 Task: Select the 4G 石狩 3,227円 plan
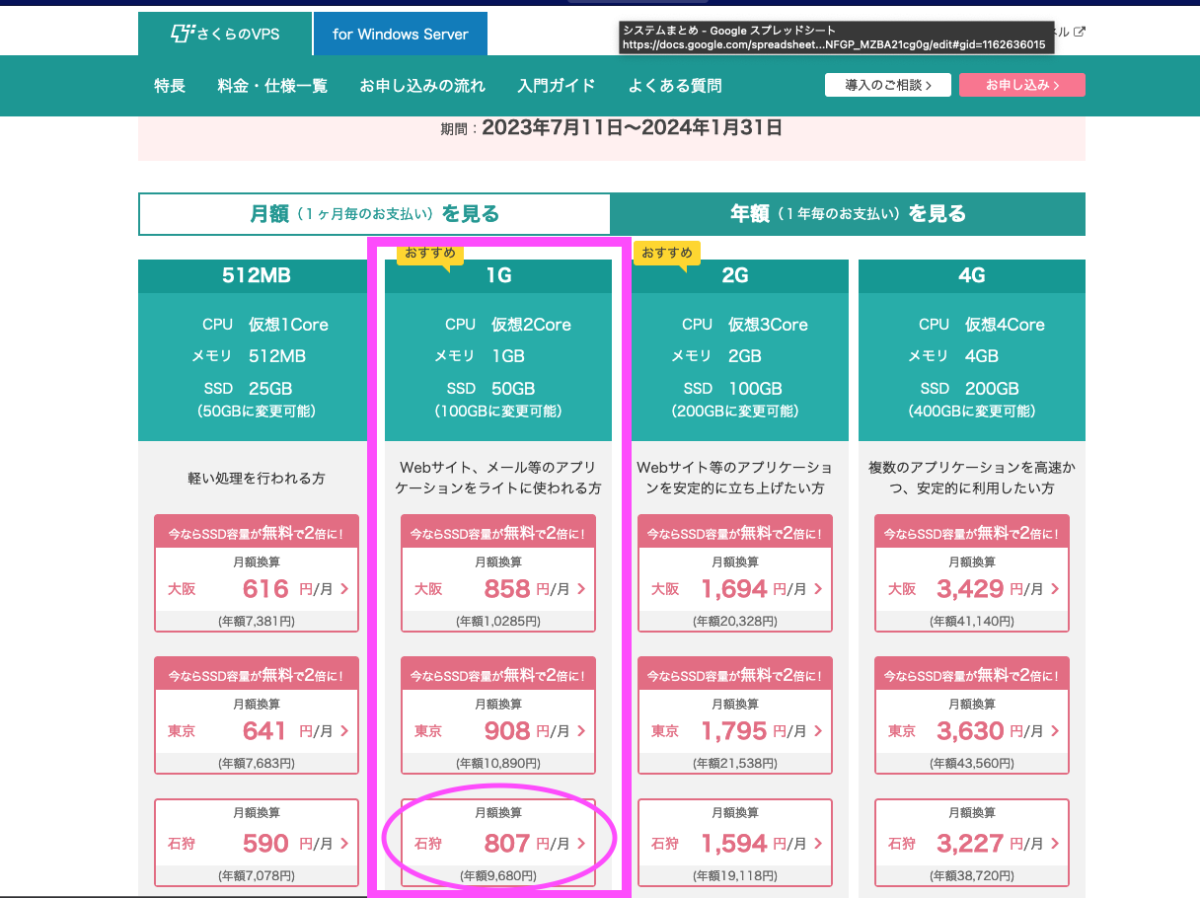point(971,844)
